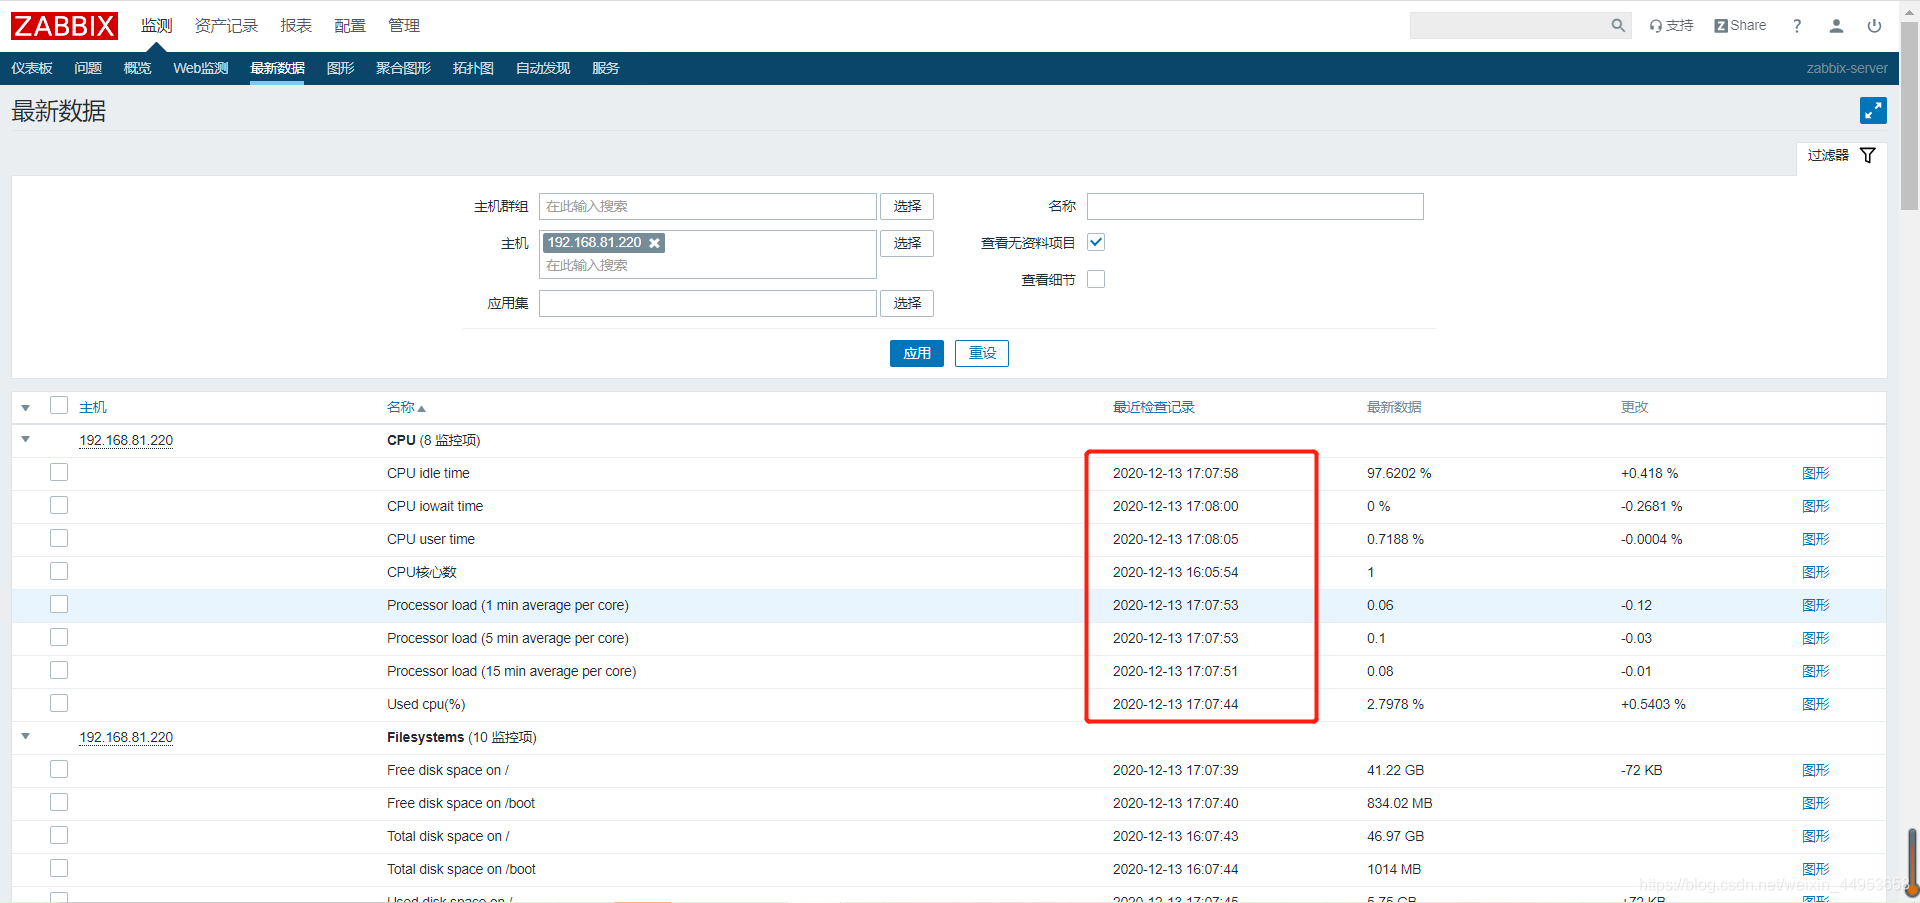This screenshot has width=1920, height=903.
Task: Toggle the filter (过滤器) funnel tab
Action: [1841, 155]
